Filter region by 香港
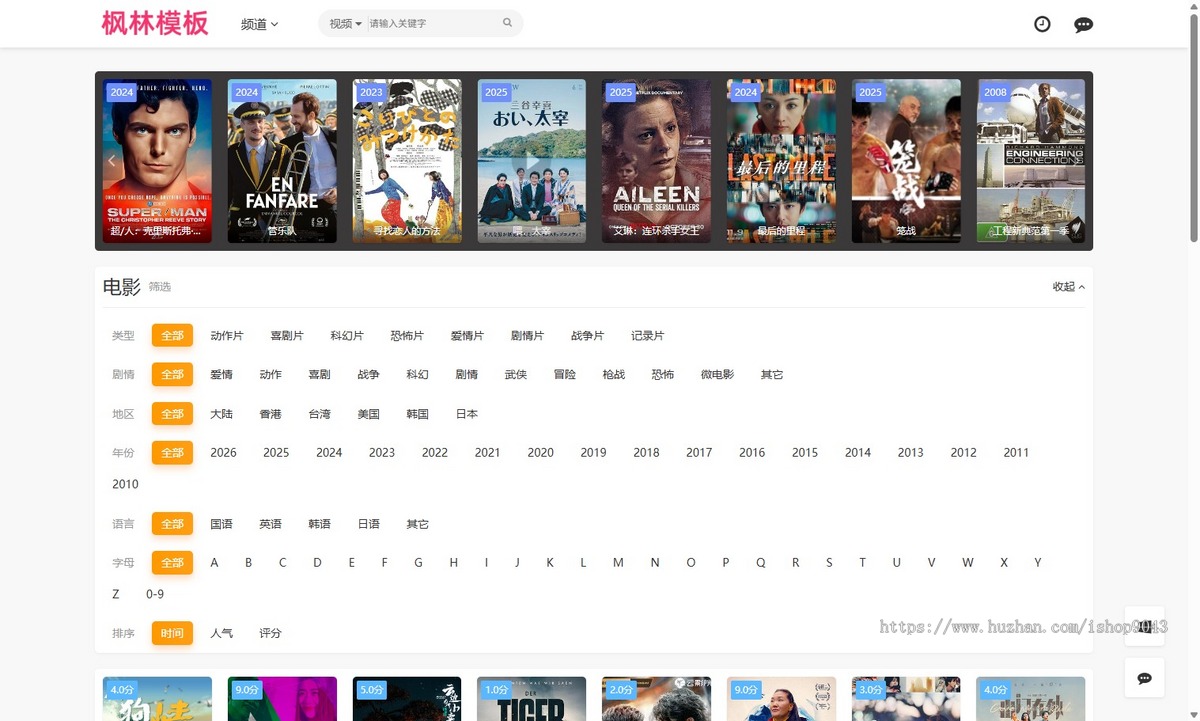Image resolution: width=1200 pixels, height=721 pixels. click(x=270, y=414)
